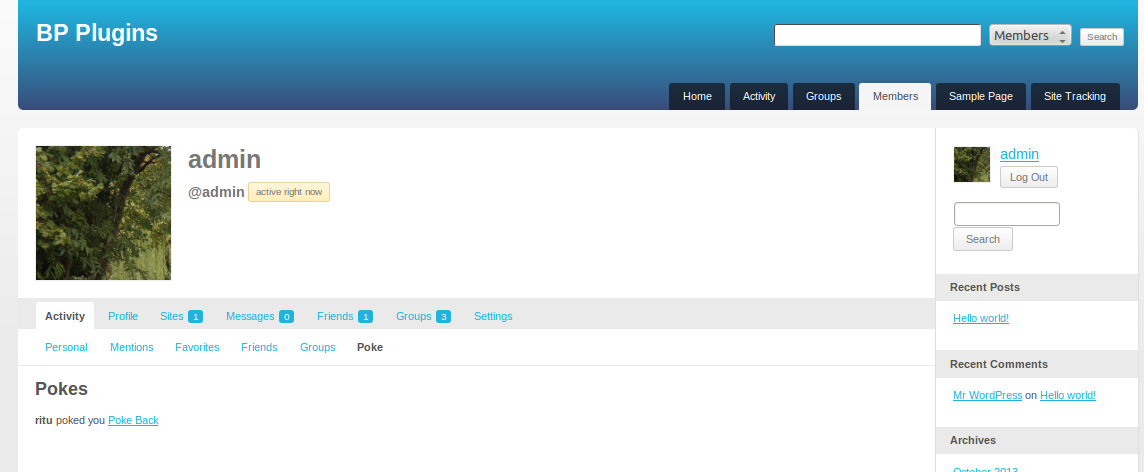Open the Friends profile tab with count badge
This screenshot has width=1144, height=472.
(344, 316)
